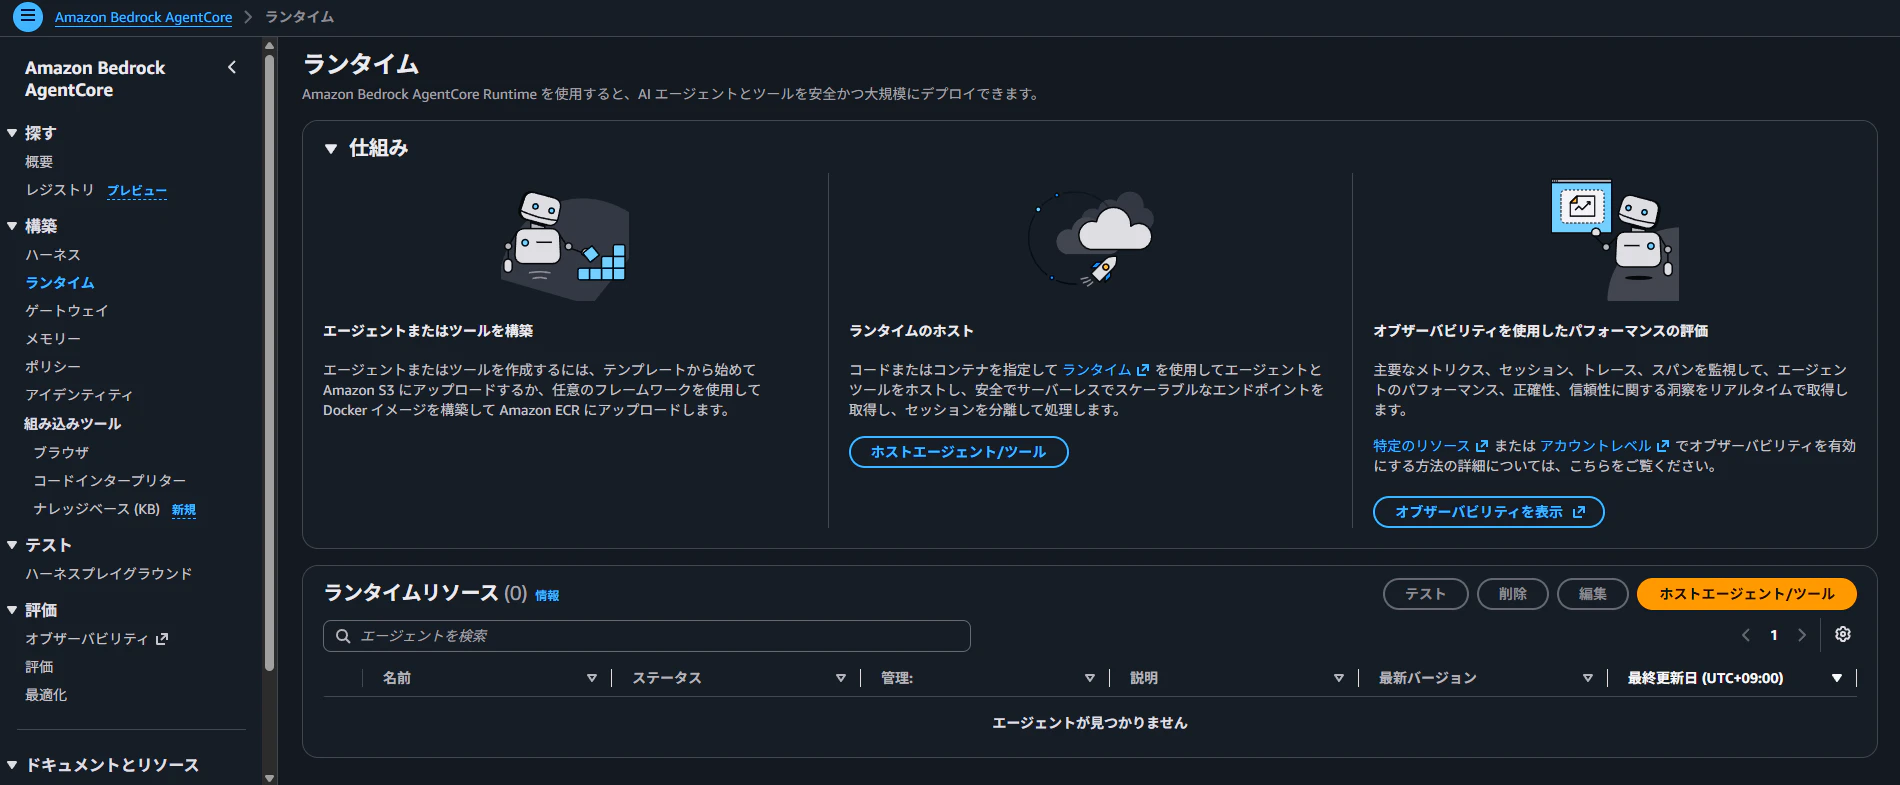Open the Amazon Bedrock AgentCore breadcrumb link

click(143, 17)
